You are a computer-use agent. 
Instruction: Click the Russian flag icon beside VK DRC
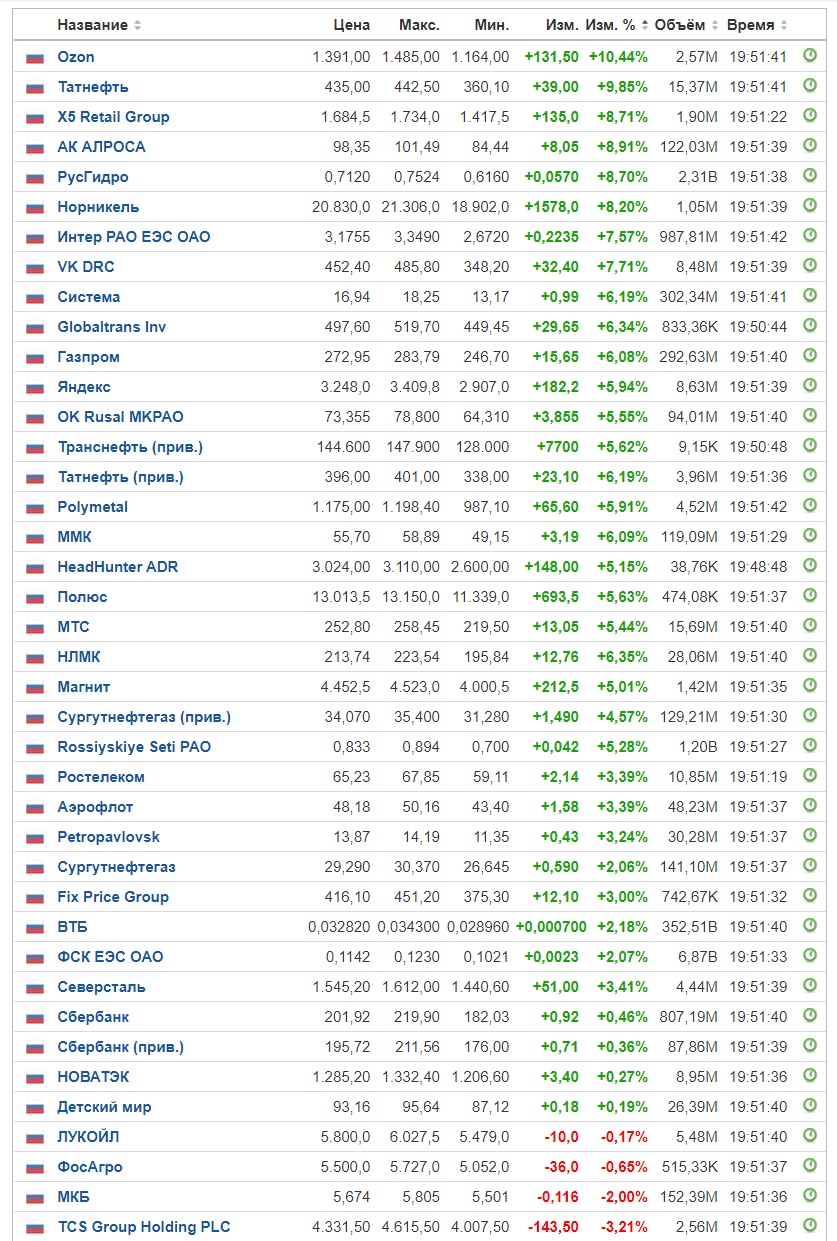pos(35,268)
